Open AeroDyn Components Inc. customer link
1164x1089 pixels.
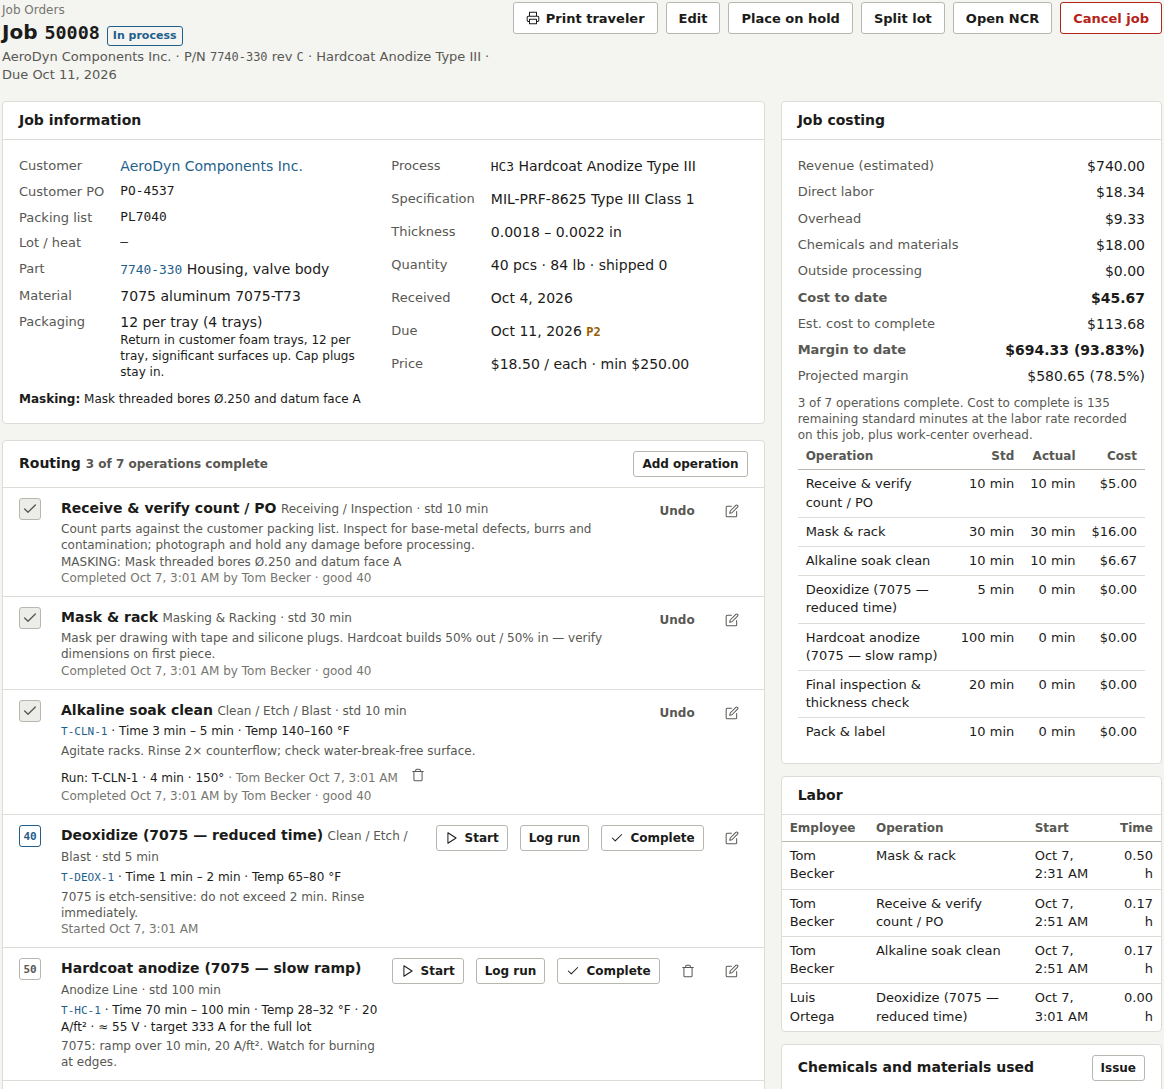tap(212, 166)
